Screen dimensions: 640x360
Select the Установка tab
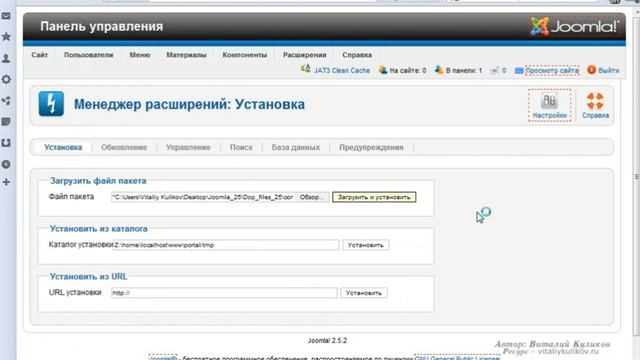[x=63, y=147]
